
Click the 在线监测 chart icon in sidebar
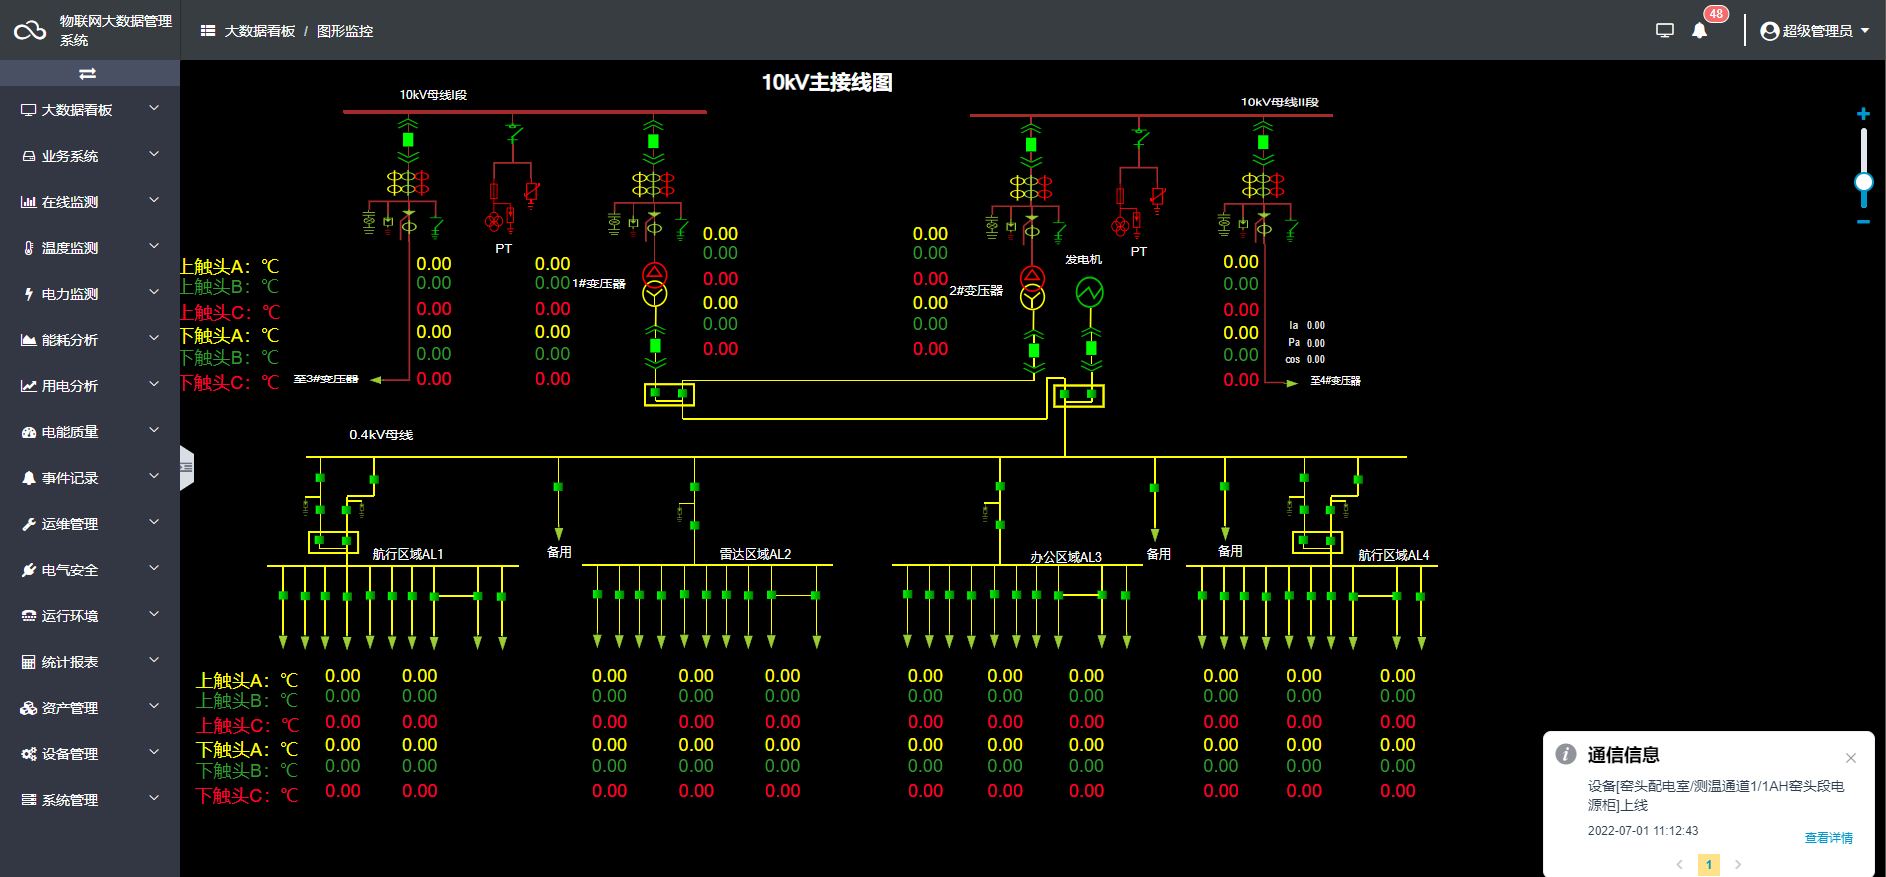[29, 202]
